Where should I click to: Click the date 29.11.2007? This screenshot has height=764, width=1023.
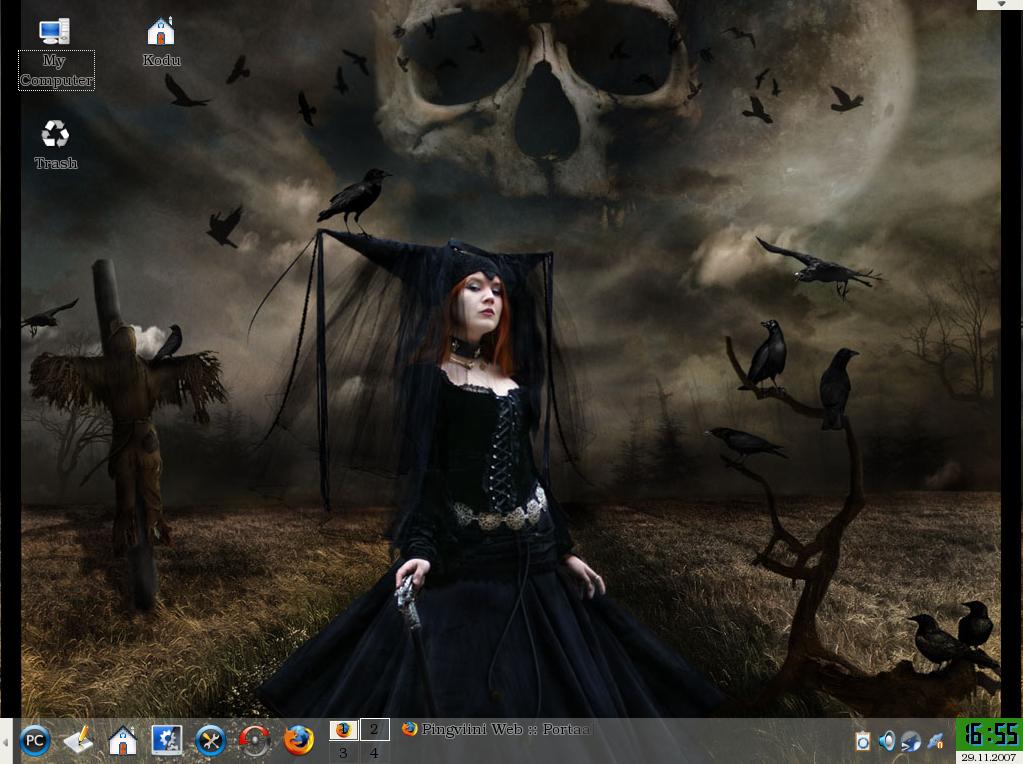tap(989, 757)
